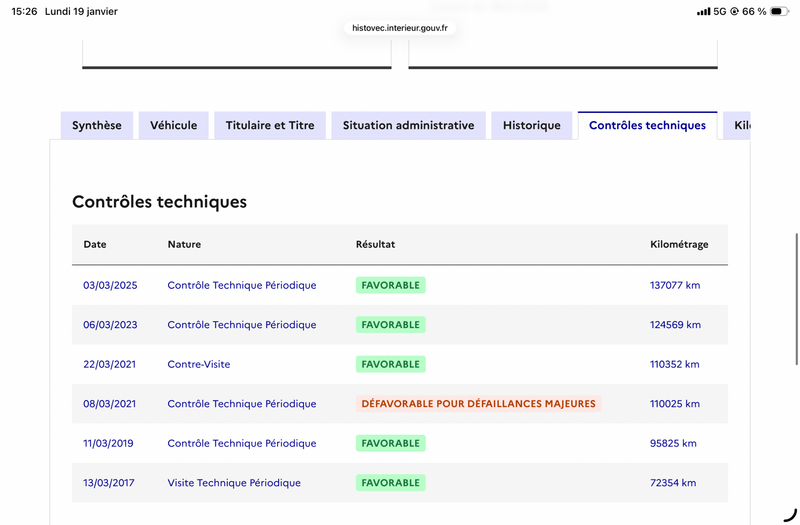This screenshot has height=525, width=800.
Task: Click the loading spinner in bottom-right corner
Action: [790, 514]
